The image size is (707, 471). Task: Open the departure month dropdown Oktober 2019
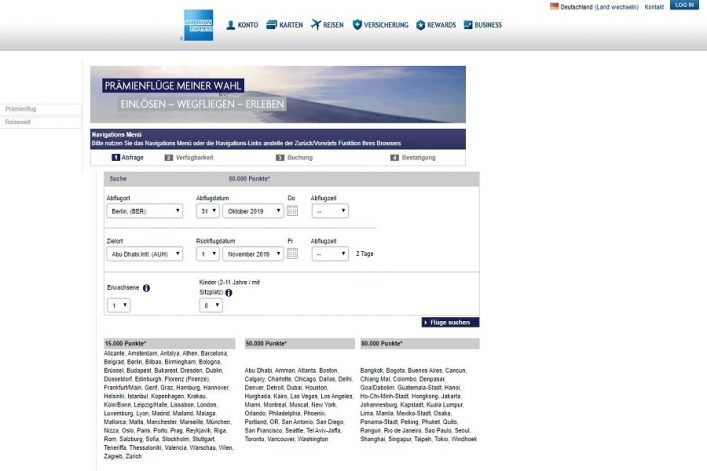pos(253,211)
